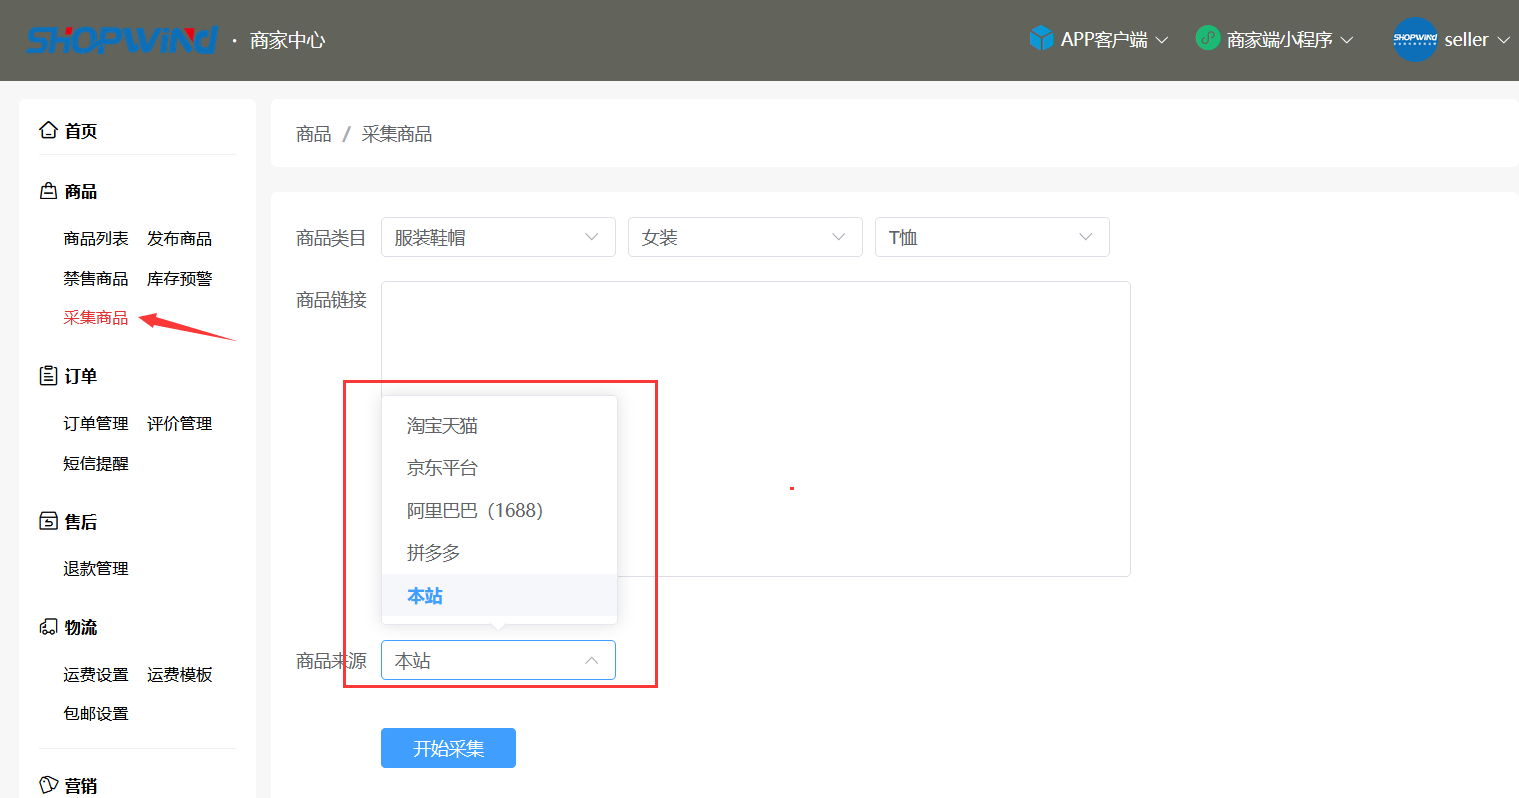Open the 女装 subcategory dropdown
Viewport: 1519px width, 798px height.
click(x=745, y=237)
